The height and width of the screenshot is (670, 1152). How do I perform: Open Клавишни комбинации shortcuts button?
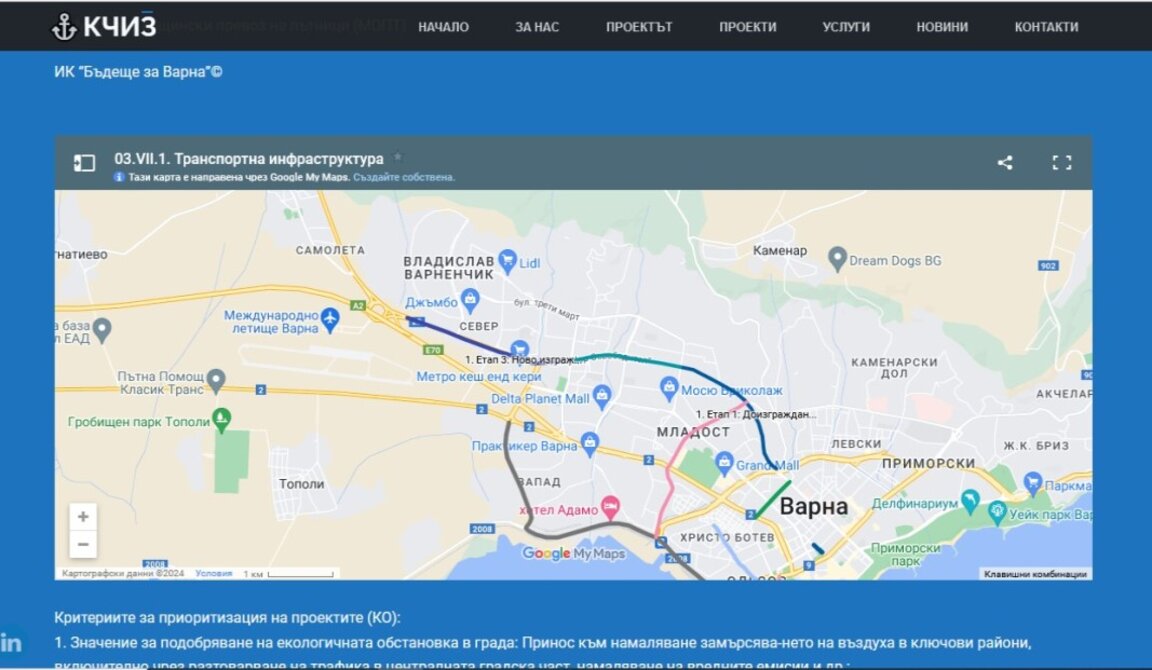1035,574
